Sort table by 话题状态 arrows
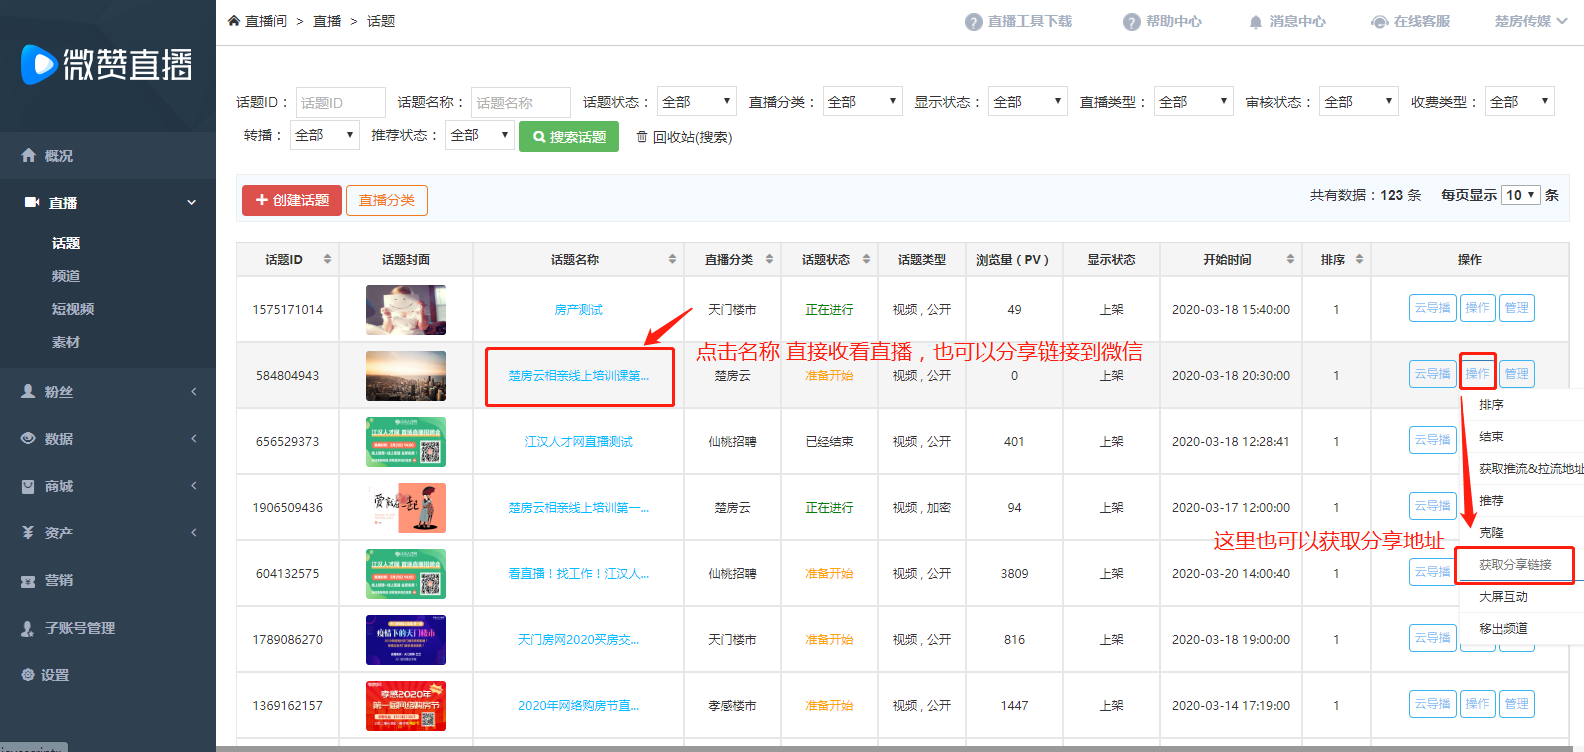Viewport: 1584px width, 752px height. [x=866, y=259]
